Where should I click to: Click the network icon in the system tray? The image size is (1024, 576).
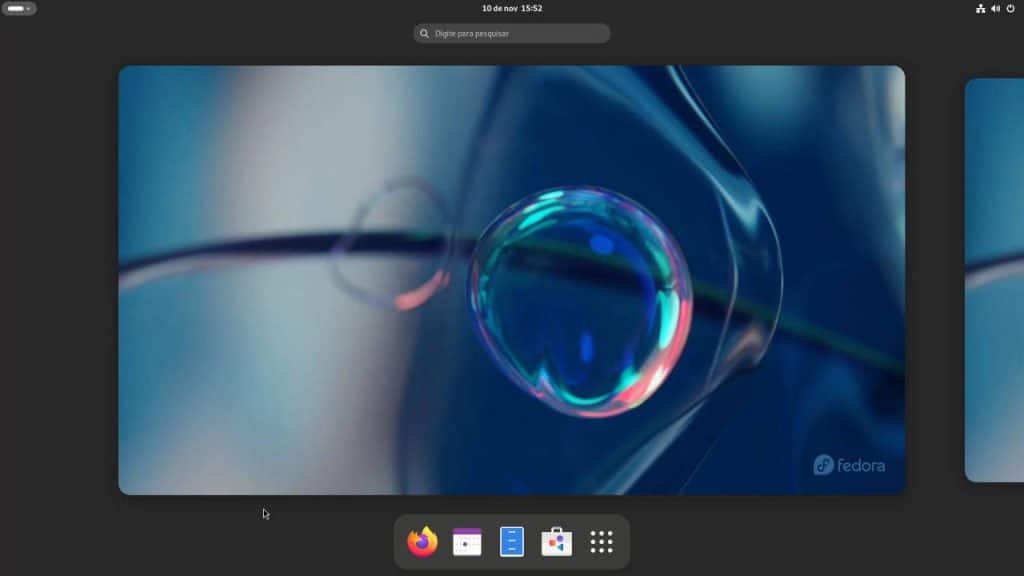coord(981,8)
